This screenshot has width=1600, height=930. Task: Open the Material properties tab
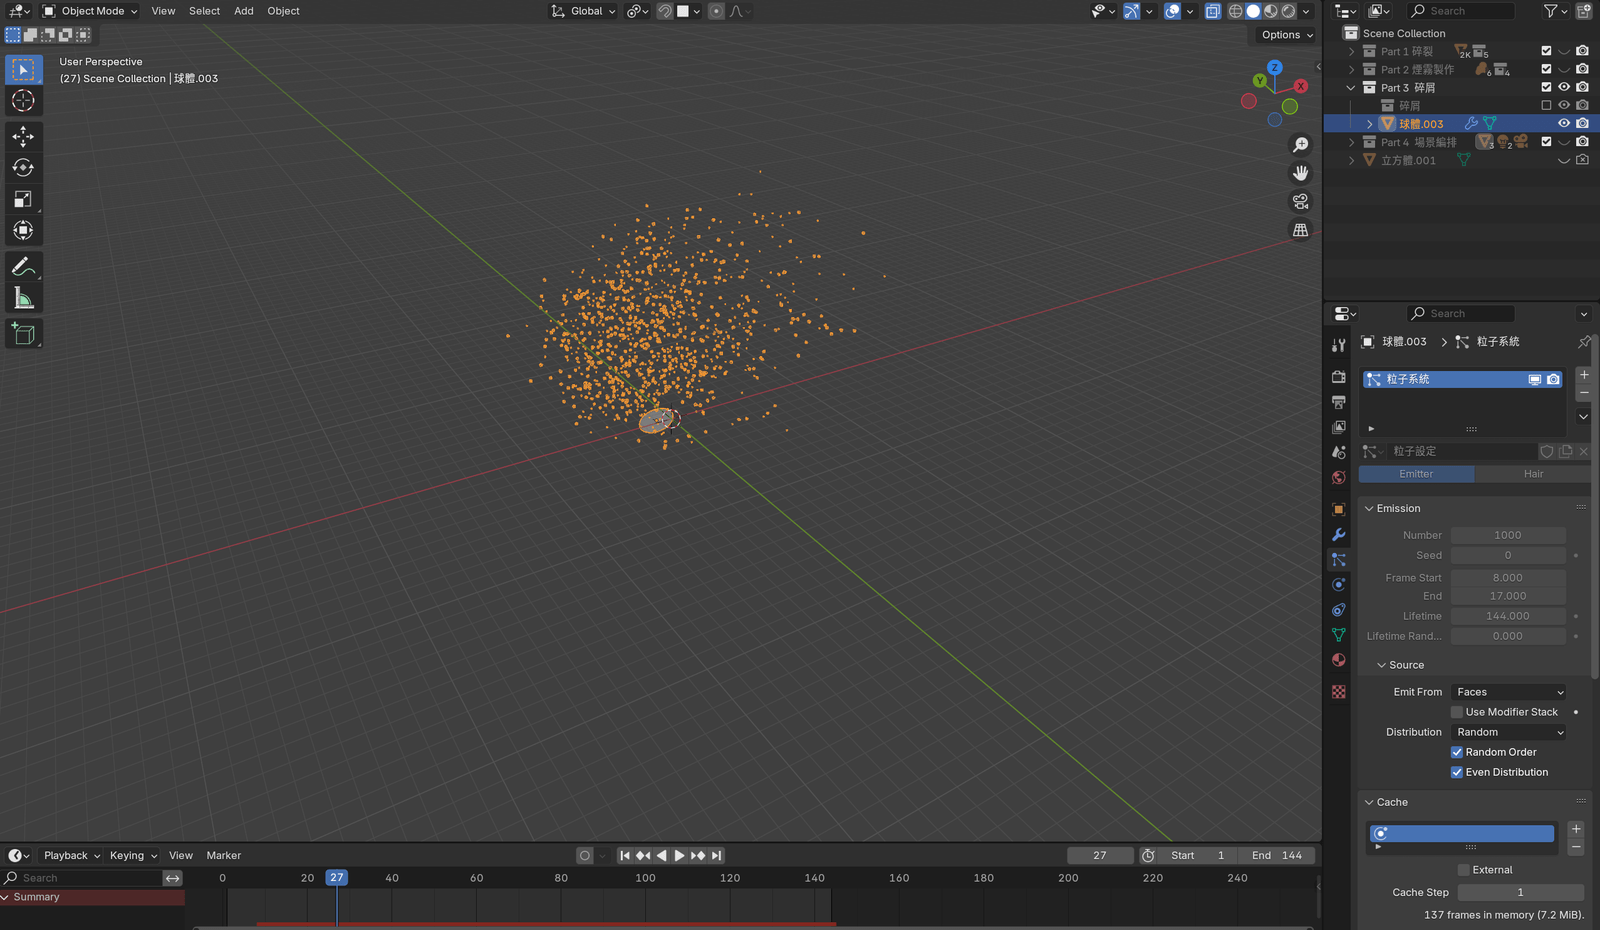point(1339,659)
